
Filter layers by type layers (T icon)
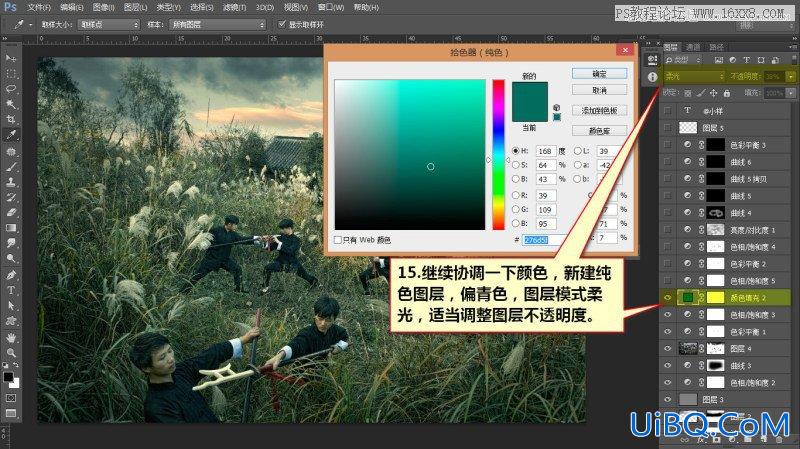(x=746, y=60)
